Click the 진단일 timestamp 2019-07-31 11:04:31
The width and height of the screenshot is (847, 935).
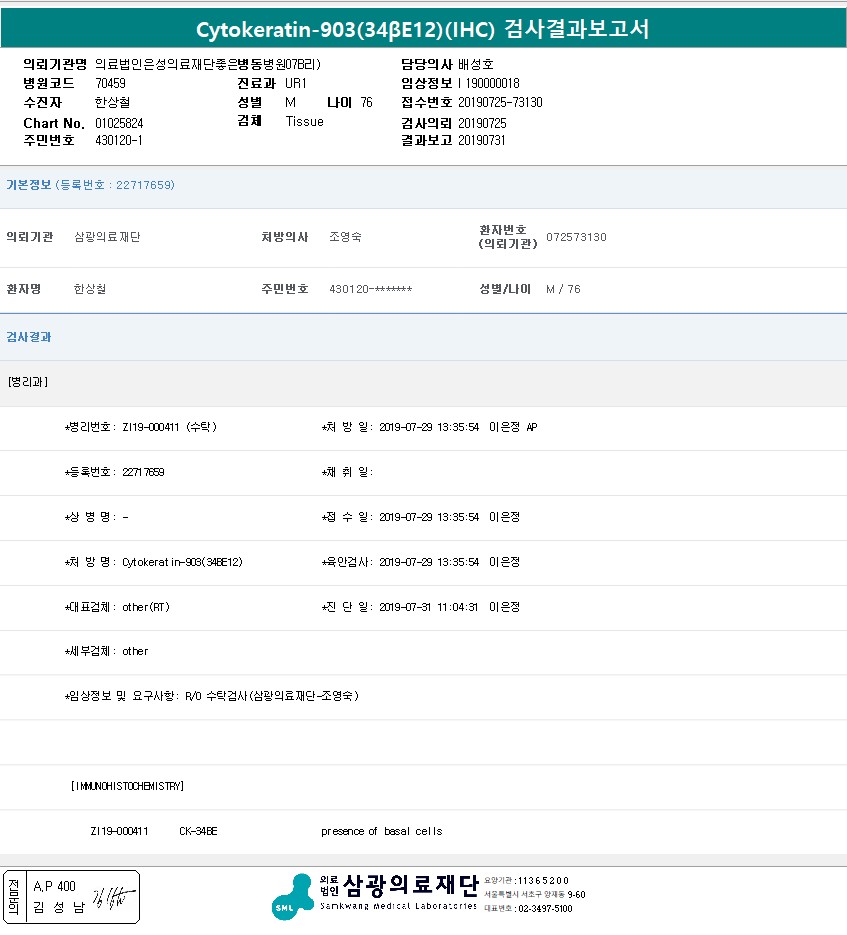pos(429,607)
